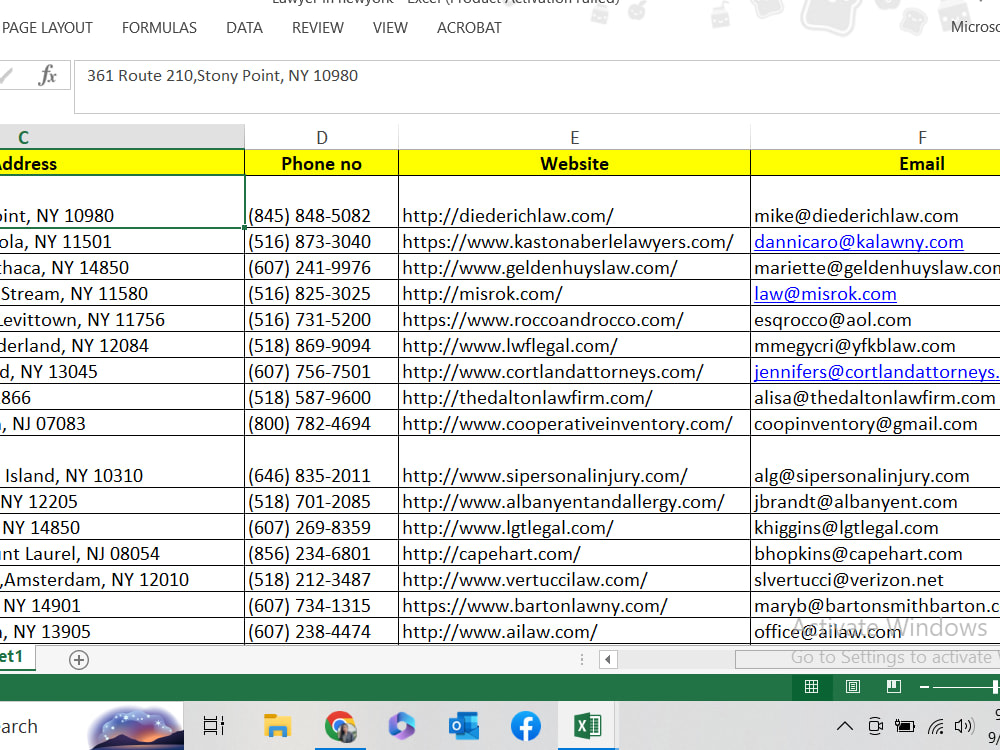Select cell https://www.bartonlawny.com/
This screenshot has width=1000, height=750.
coord(574,606)
